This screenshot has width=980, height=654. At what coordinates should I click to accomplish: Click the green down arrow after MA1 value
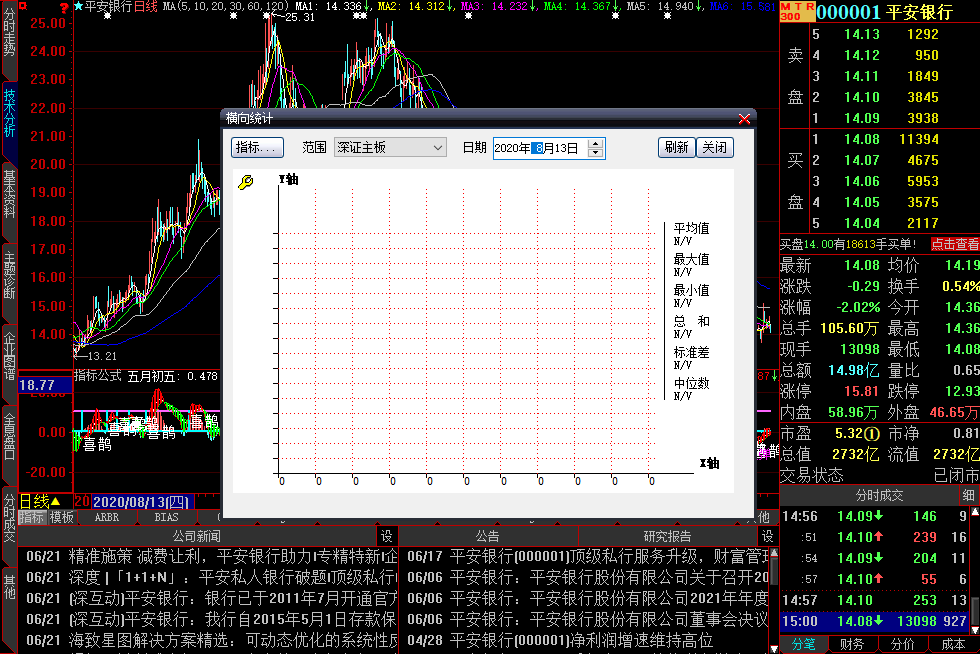point(367,6)
